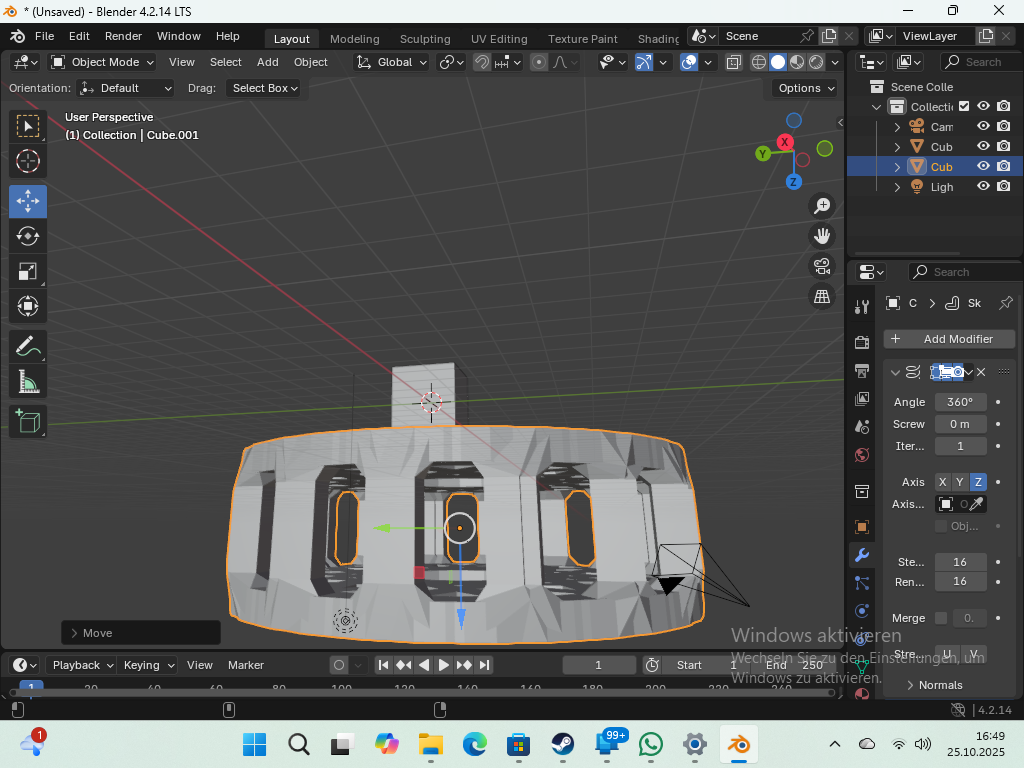Viewport: 1024px width, 768px height.
Task: Click the Add Modifier button
Action: 949,339
